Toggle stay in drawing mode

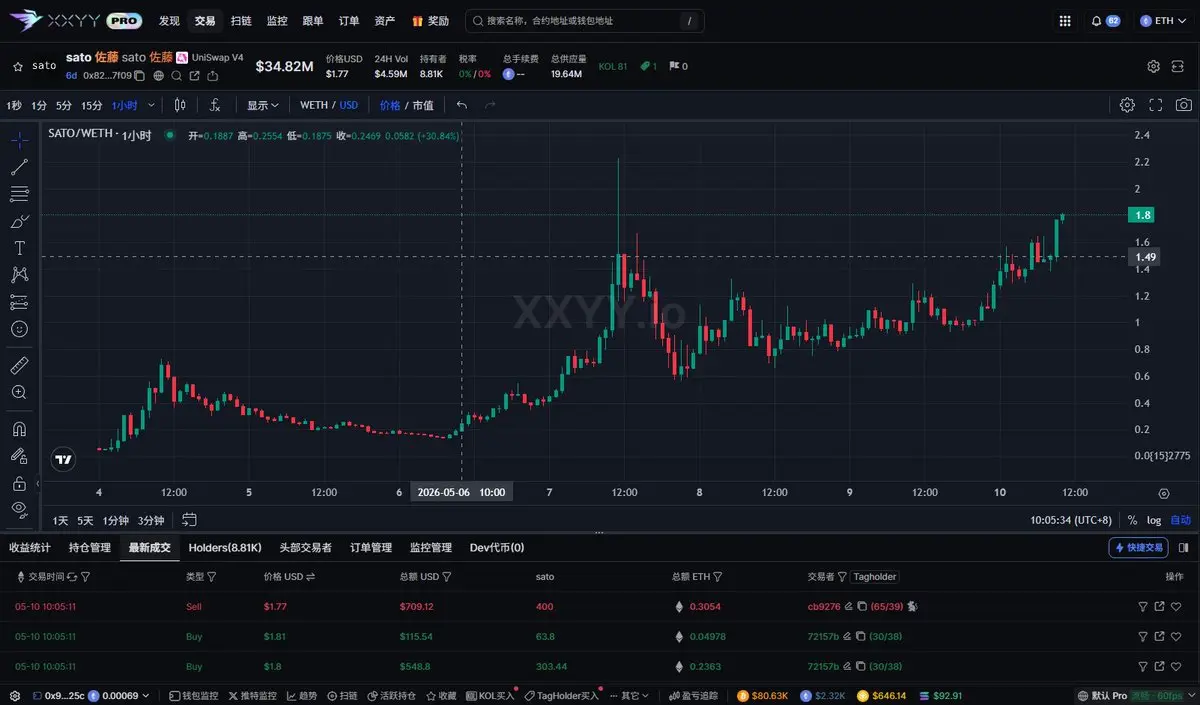click(x=19, y=456)
